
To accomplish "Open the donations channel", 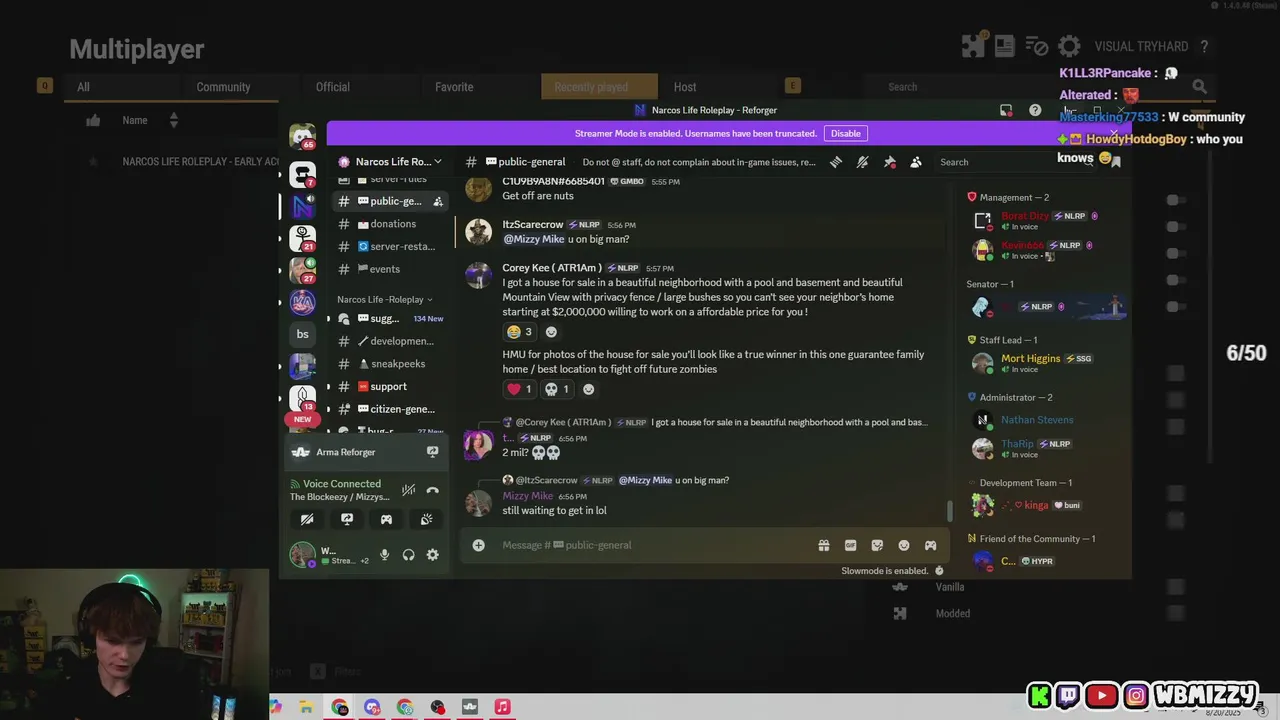I will coord(390,224).
